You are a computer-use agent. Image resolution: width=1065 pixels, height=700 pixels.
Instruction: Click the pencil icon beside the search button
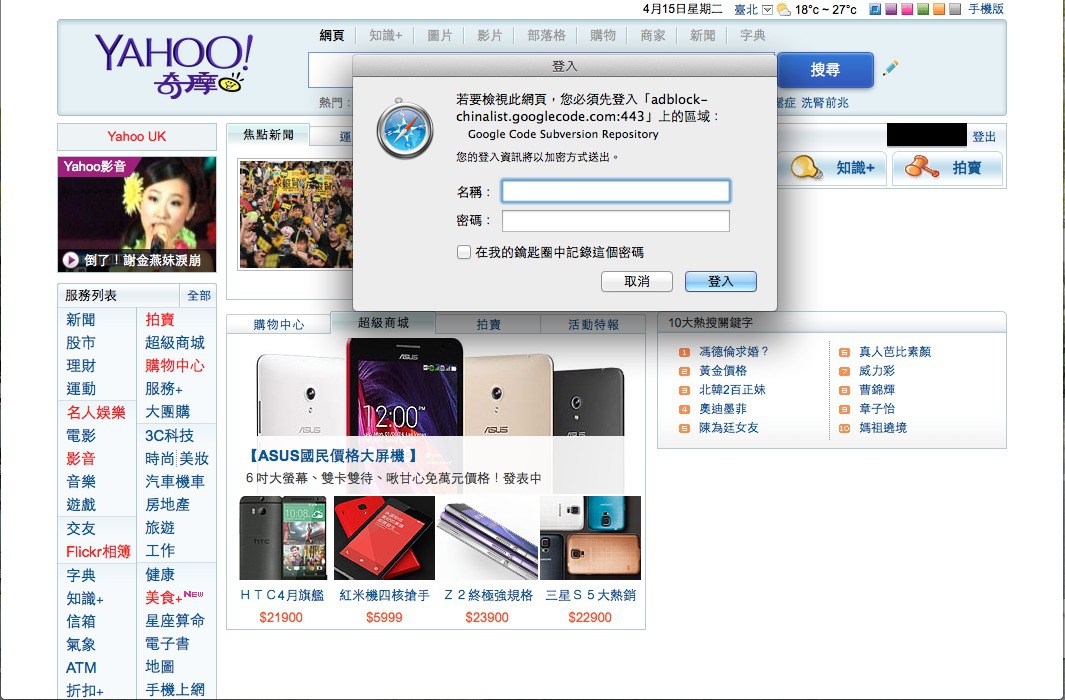coord(890,68)
